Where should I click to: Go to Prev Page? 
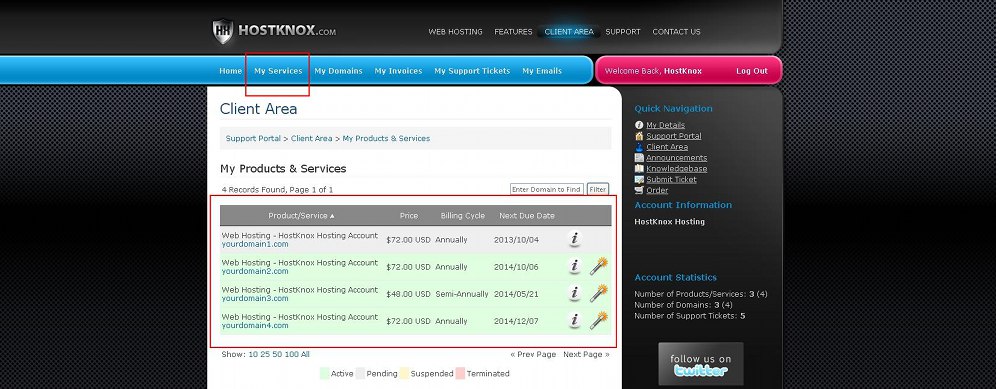[x=533, y=355]
